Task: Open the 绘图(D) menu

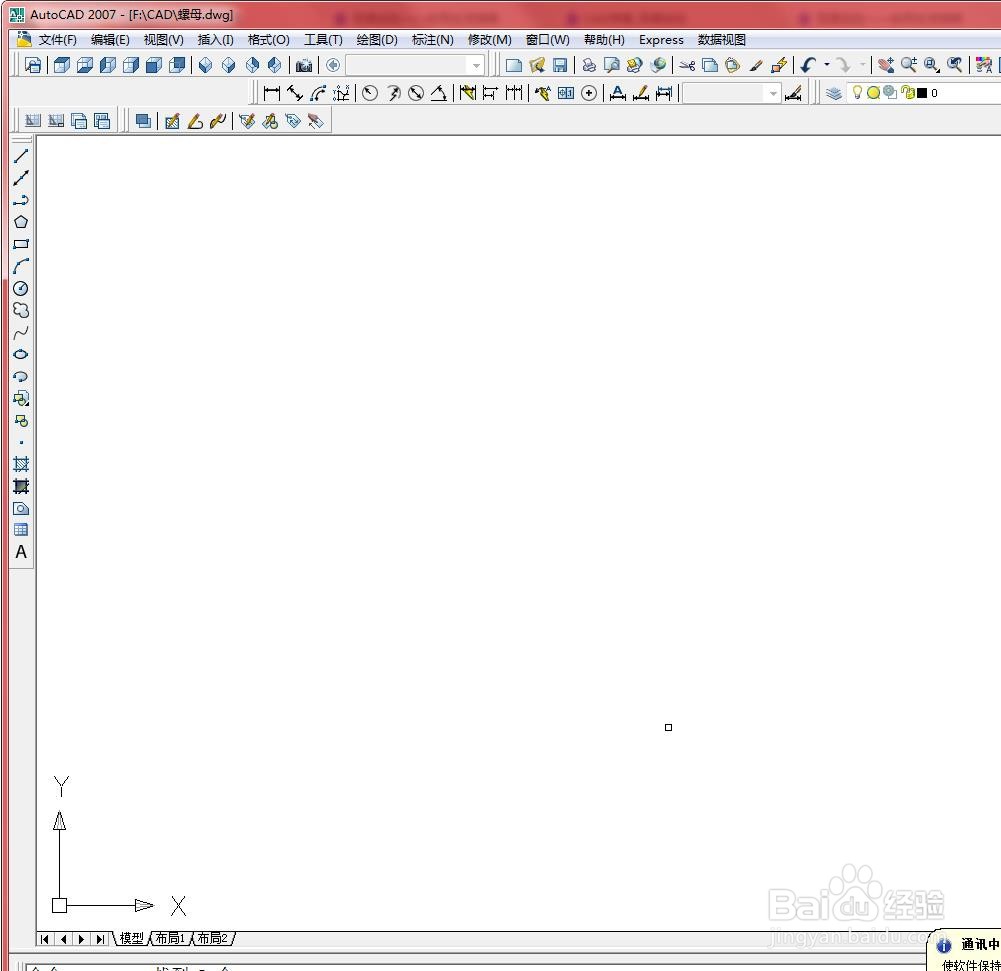Action: point(377,40)
